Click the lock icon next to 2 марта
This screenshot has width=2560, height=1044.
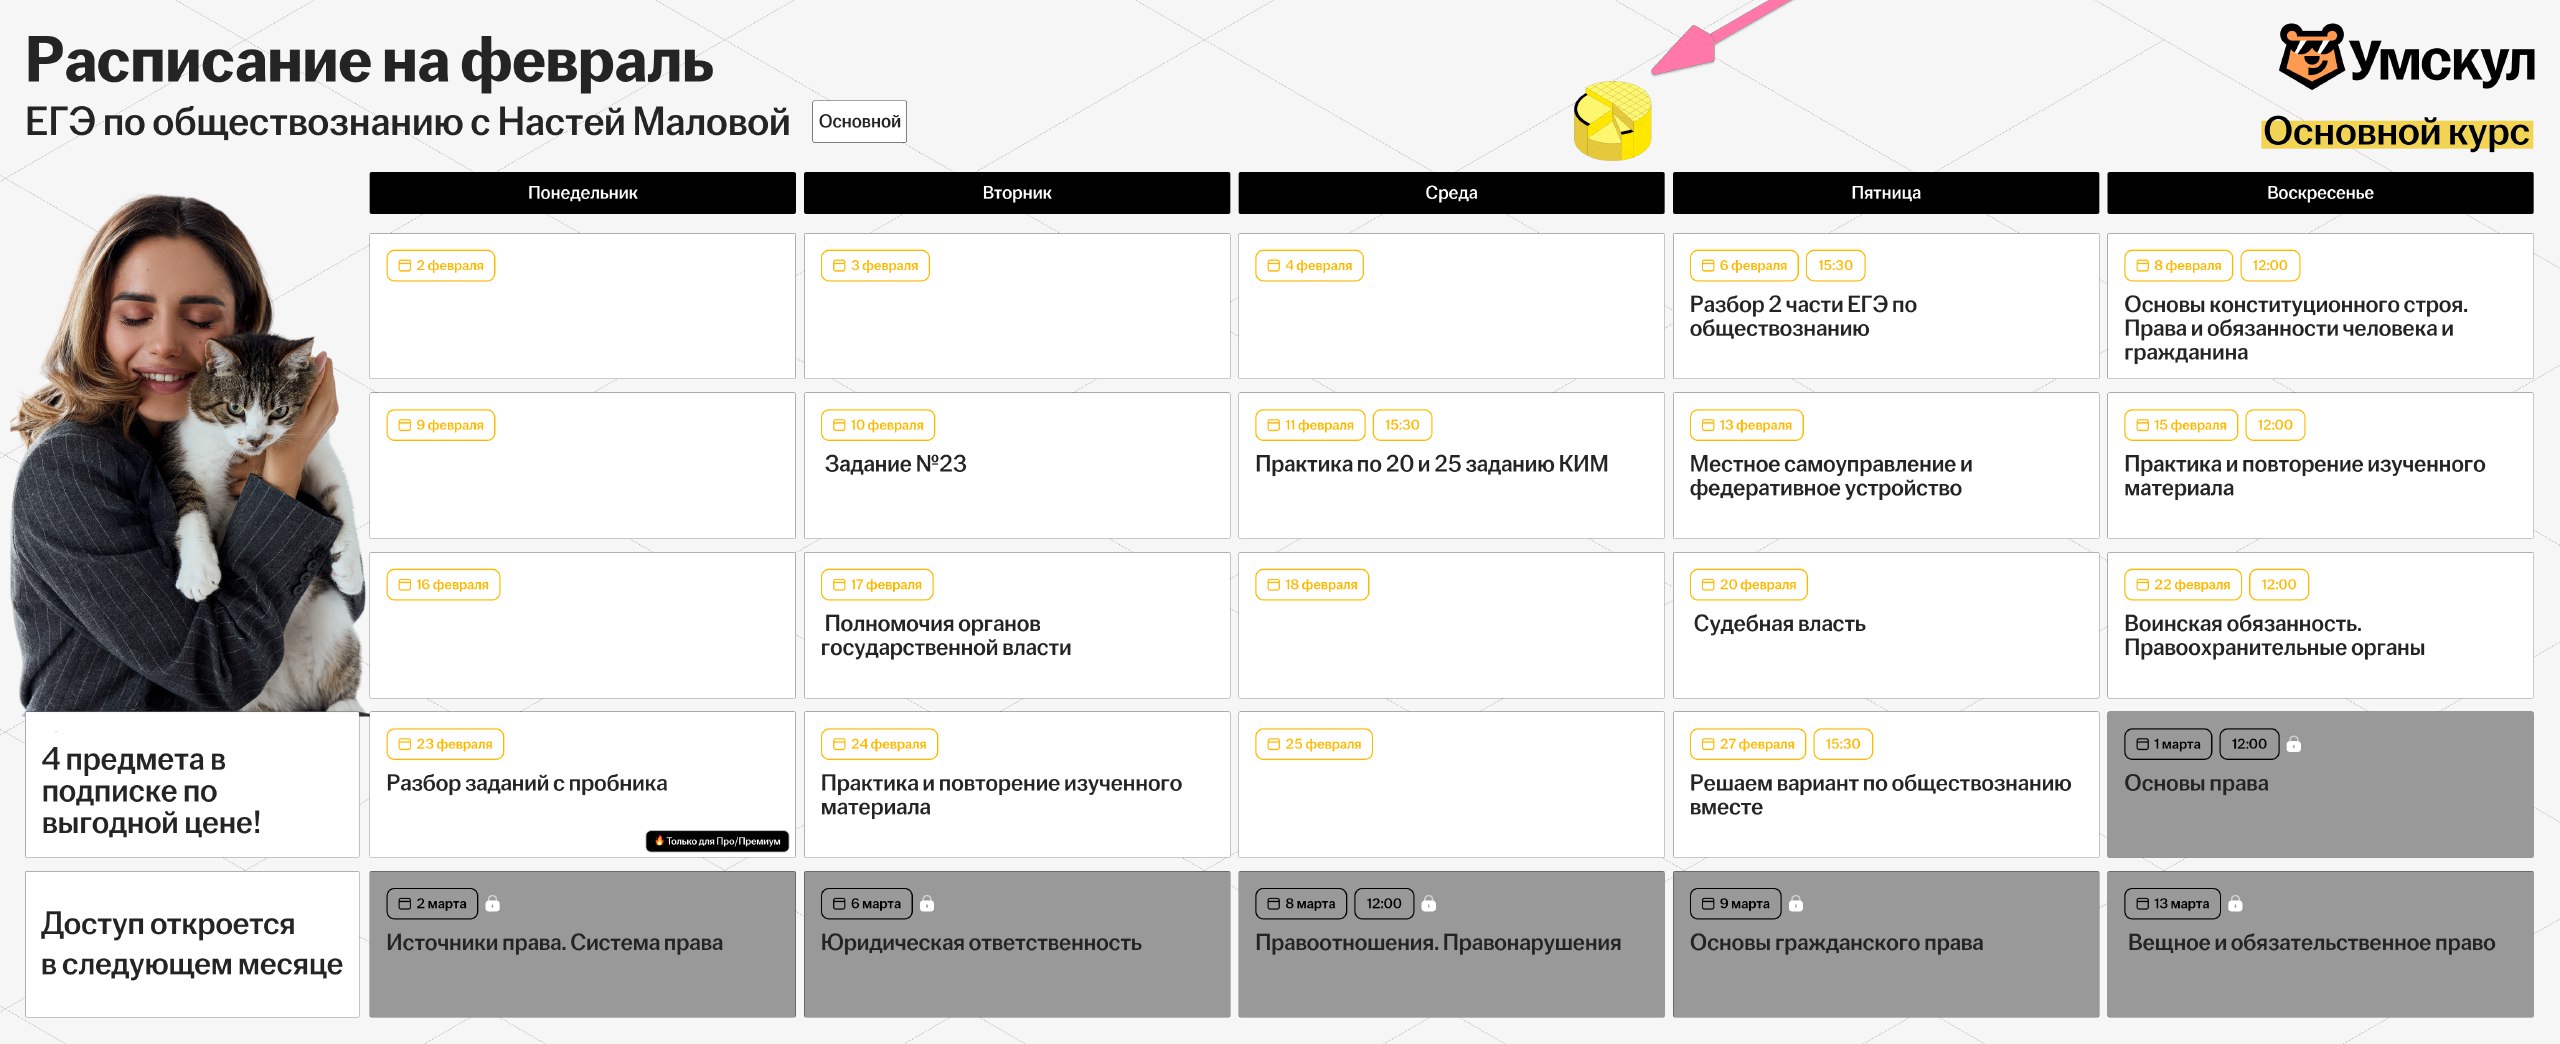pyautogui.click(x=492, y=904)
